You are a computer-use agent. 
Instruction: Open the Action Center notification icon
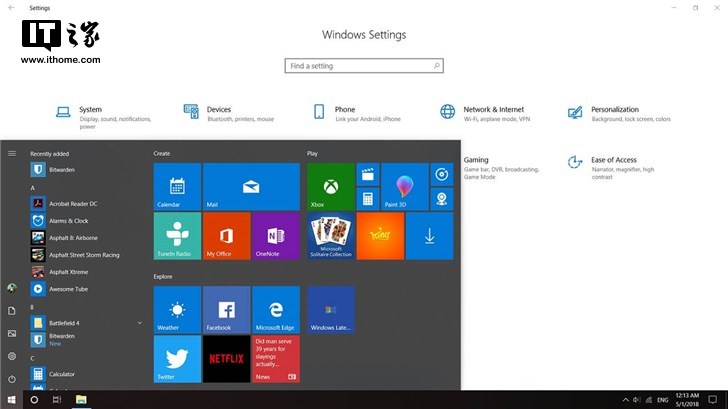712,400
